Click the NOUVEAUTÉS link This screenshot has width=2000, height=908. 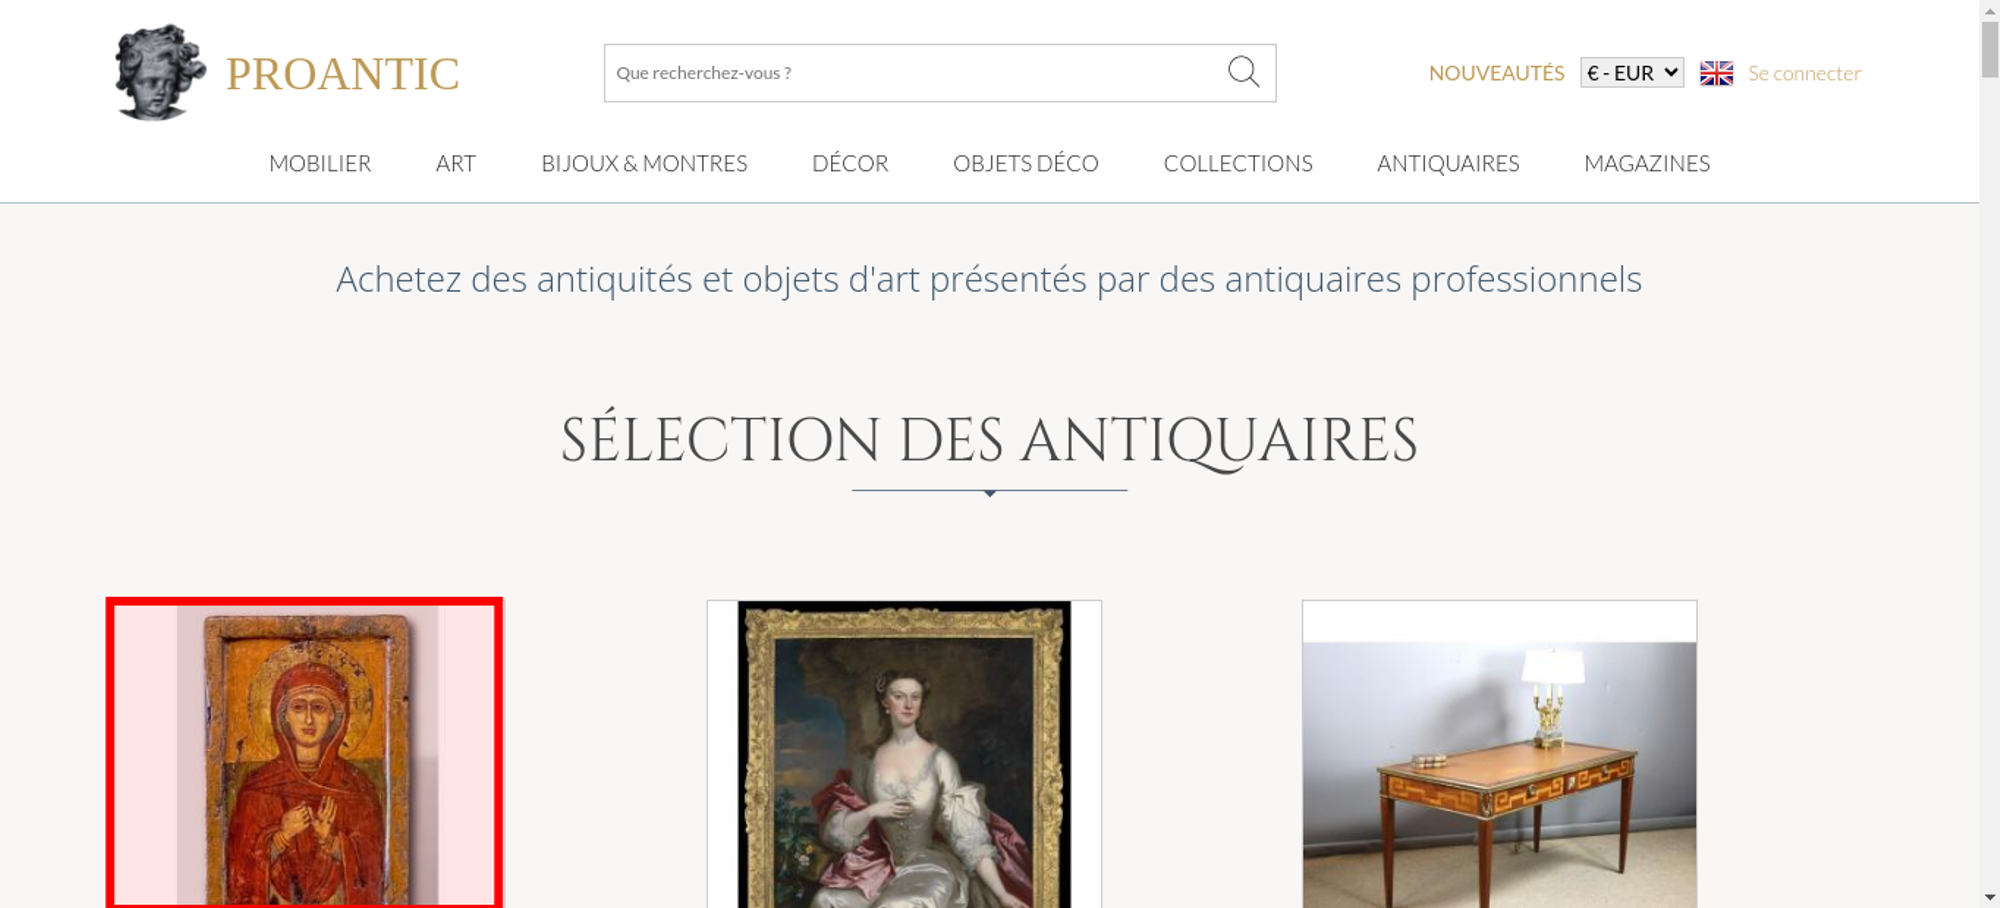tap(1496, 73)
